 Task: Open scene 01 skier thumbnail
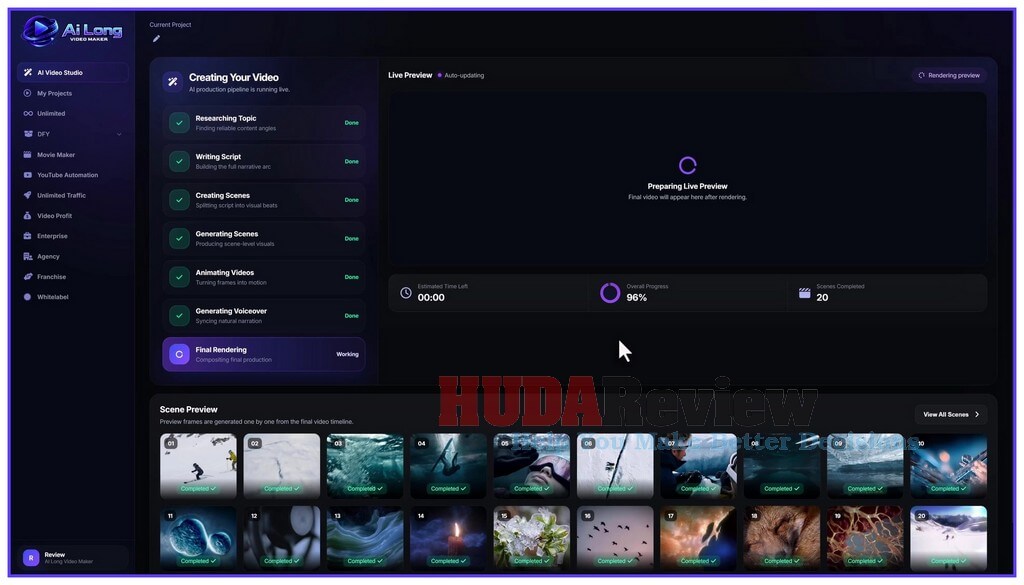tap(199, 466)
